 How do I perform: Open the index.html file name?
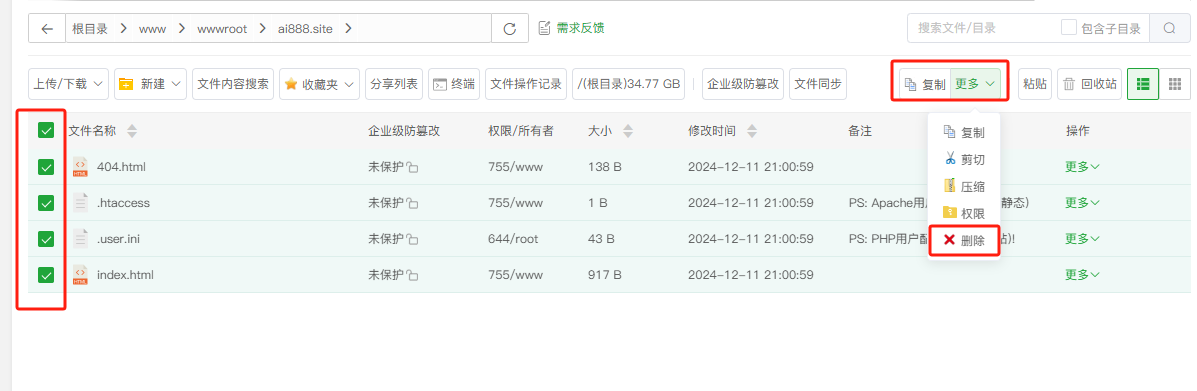pos(125,275)
